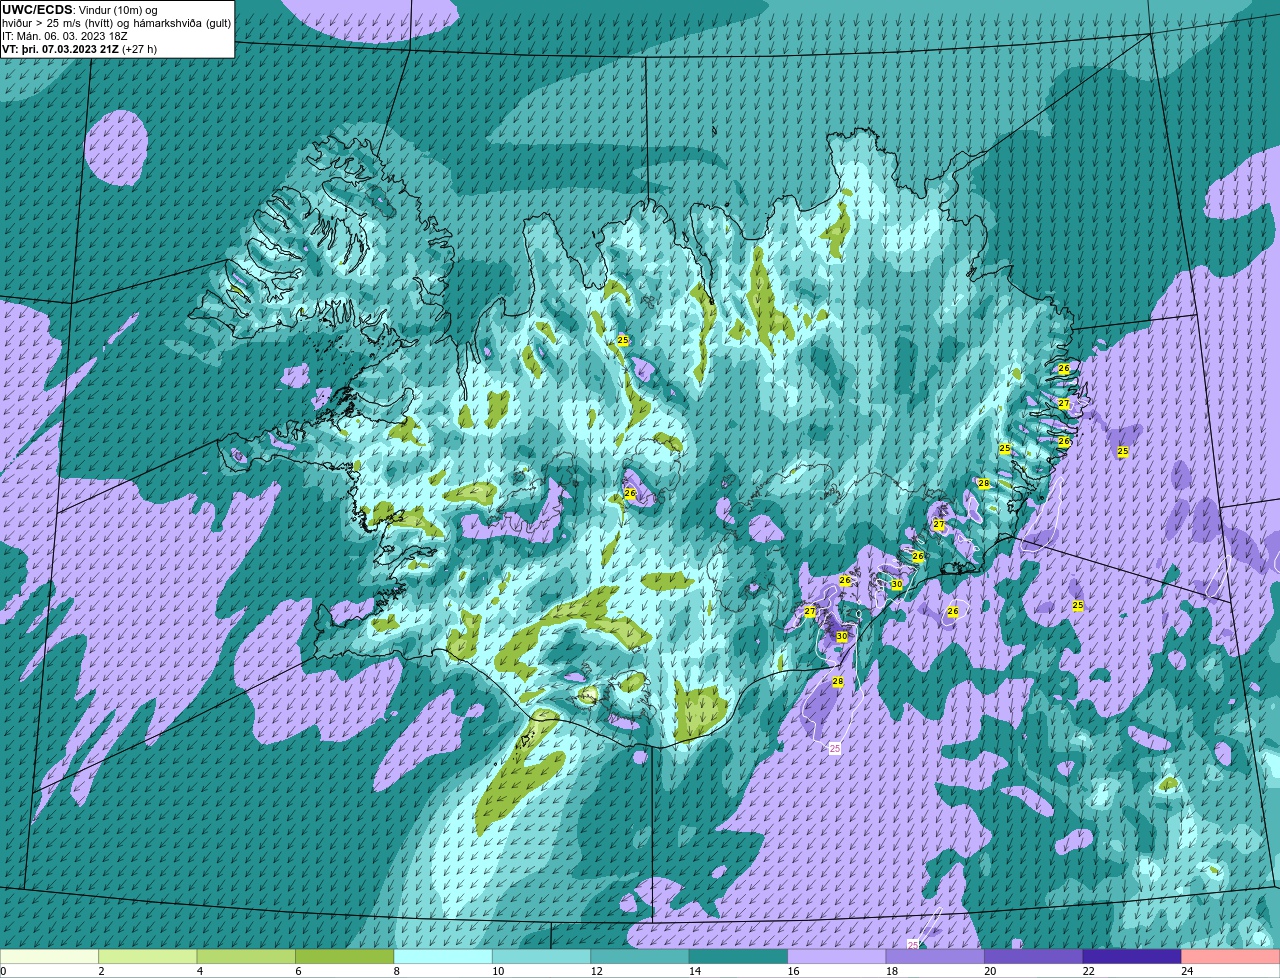Choose the 10–12 m/s light teal legend swatch
Screen dimensions: 1280x978
pos(542,956)
